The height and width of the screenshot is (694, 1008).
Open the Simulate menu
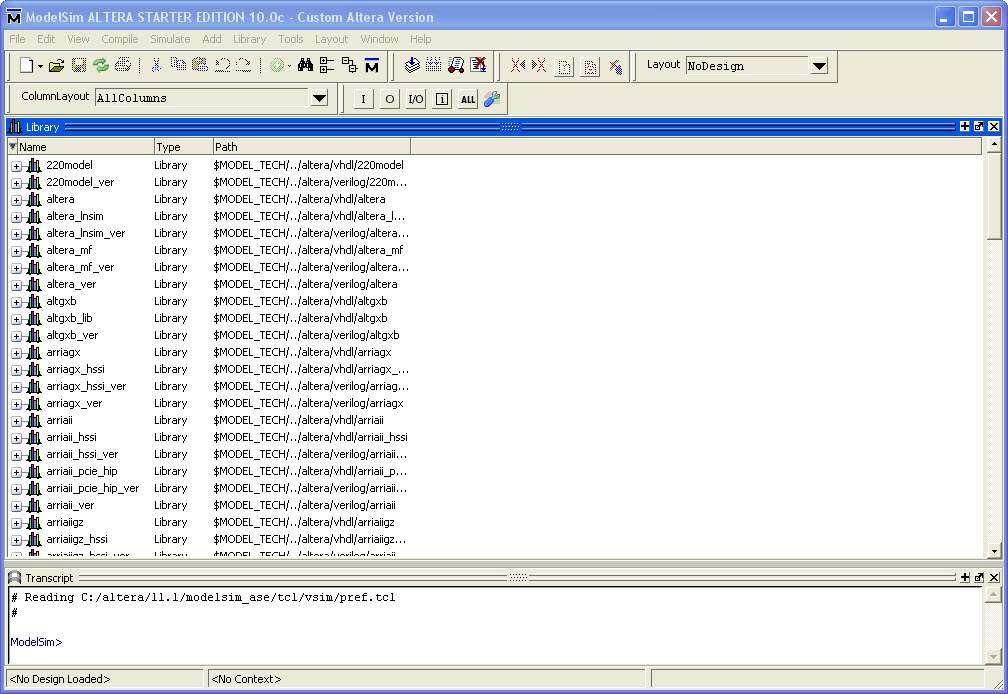(x=170, y=39)
